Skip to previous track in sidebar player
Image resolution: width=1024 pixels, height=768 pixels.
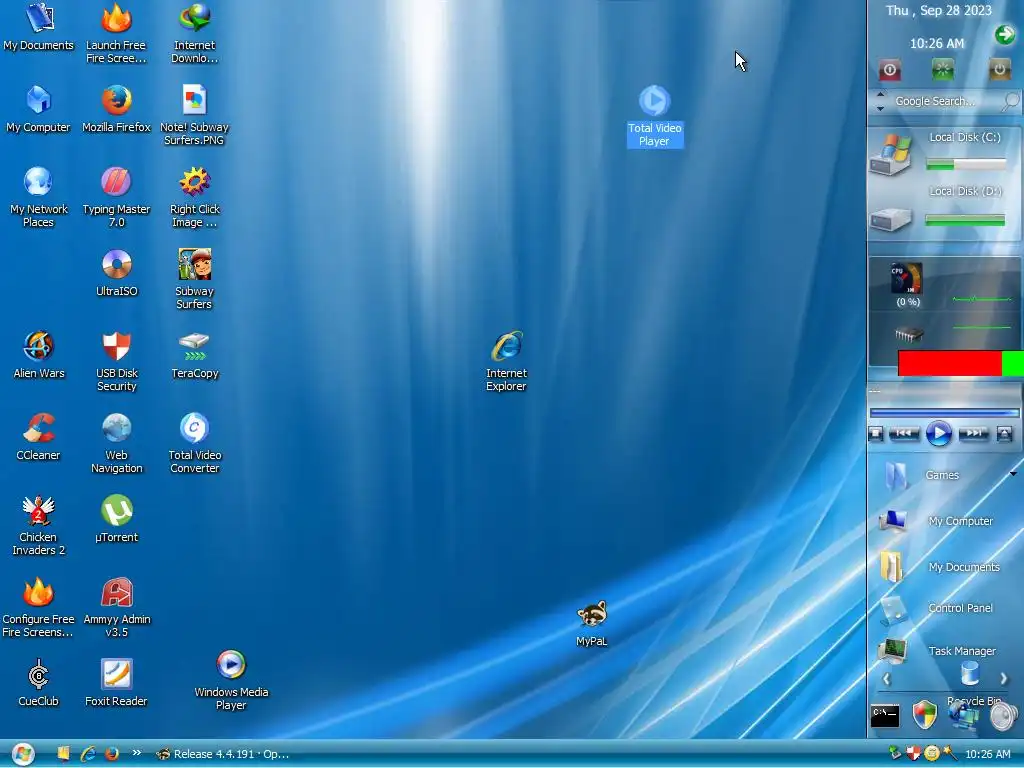click(x=904, y=434)
